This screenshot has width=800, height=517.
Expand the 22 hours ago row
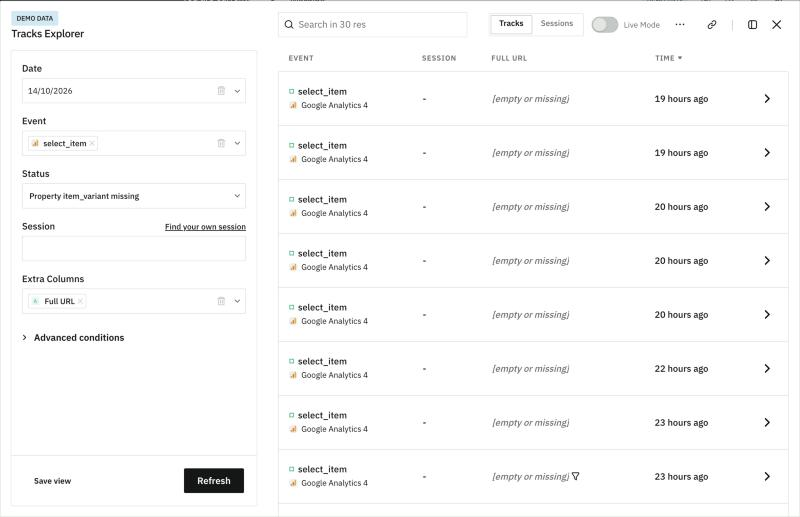click(767, 368)
